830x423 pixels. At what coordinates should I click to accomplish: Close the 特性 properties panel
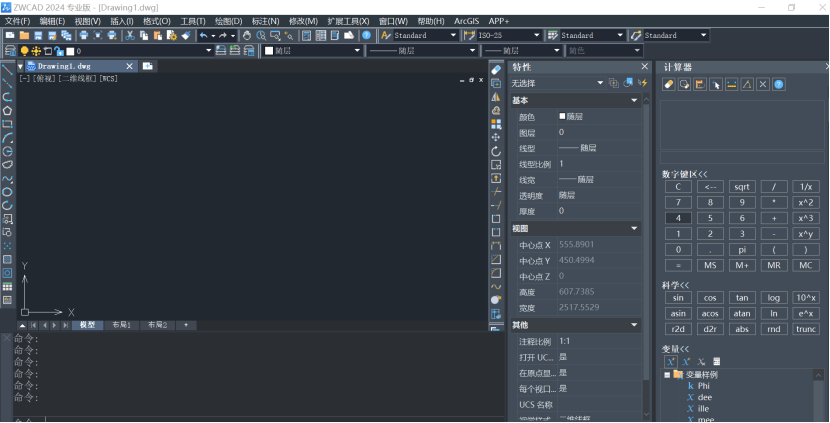644,67
